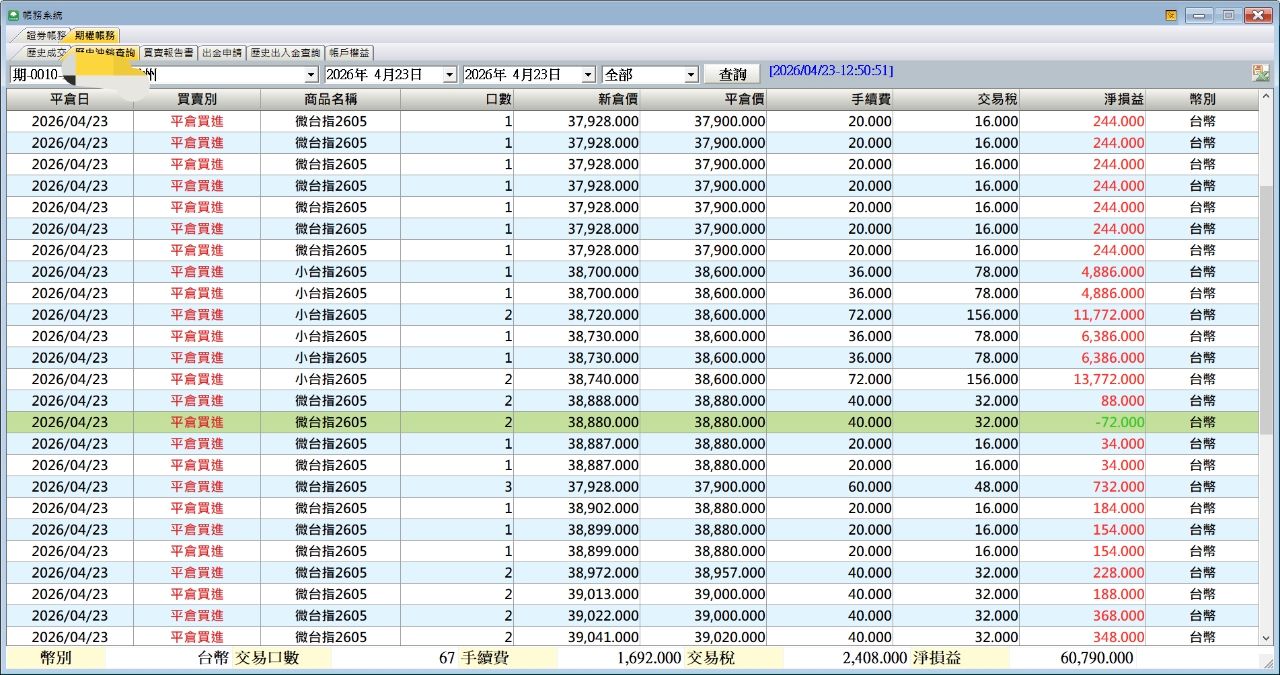The height and width of the screenshot is (675, 1280).
Task: Go to the 歷史出入金查詢 tab
Action: point(285,53)
